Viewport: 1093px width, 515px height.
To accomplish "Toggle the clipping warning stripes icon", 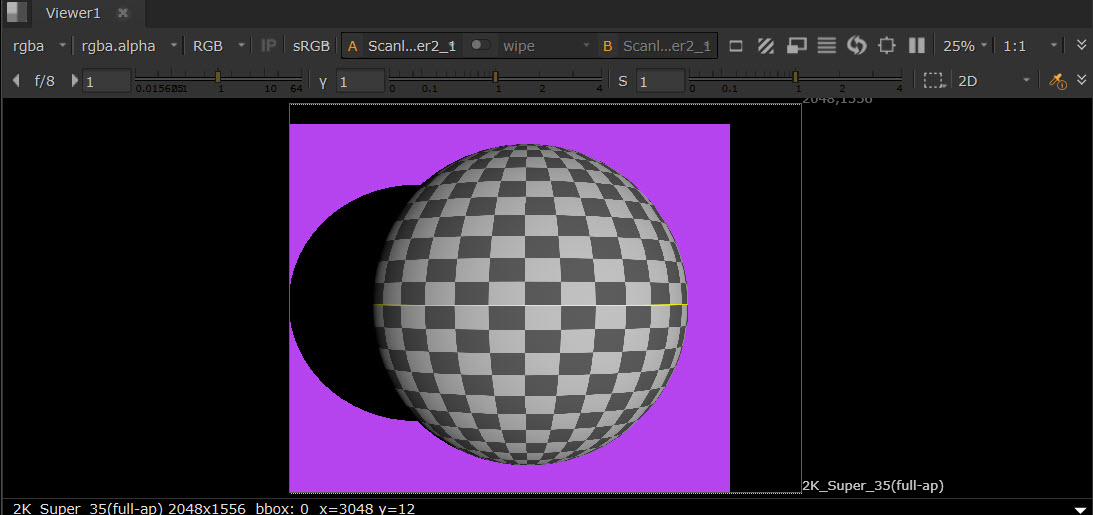I will pos(765,46).
